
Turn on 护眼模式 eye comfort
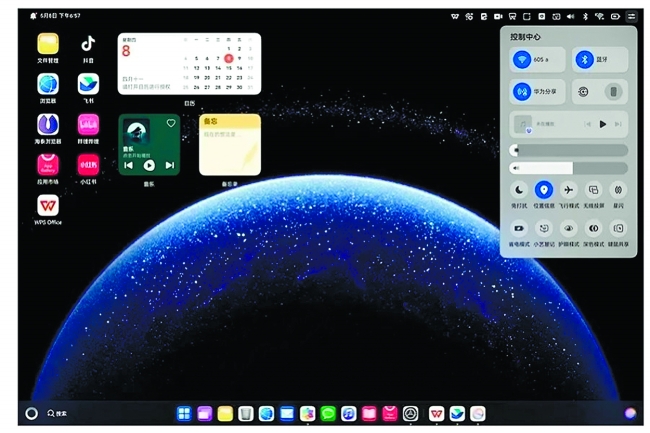click(568, 228)
